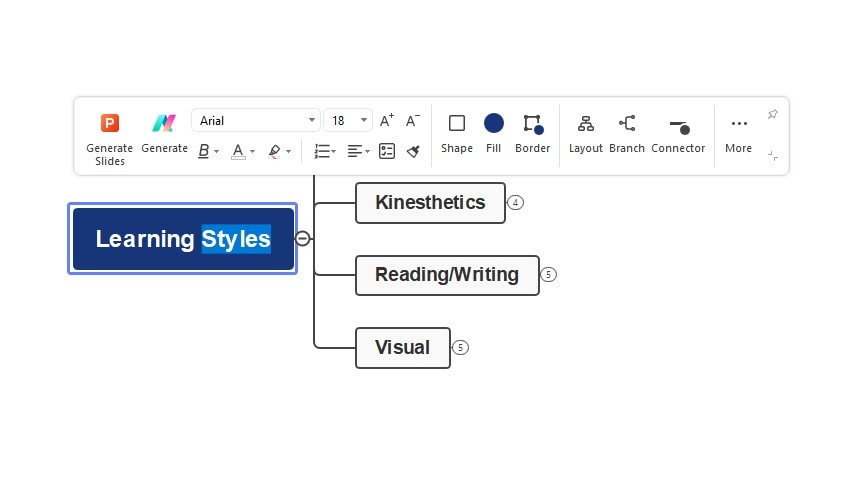The width and height of the screenshot is (867, 484).
Task: Open the Connector style options
Action: (x=678, y=133)
